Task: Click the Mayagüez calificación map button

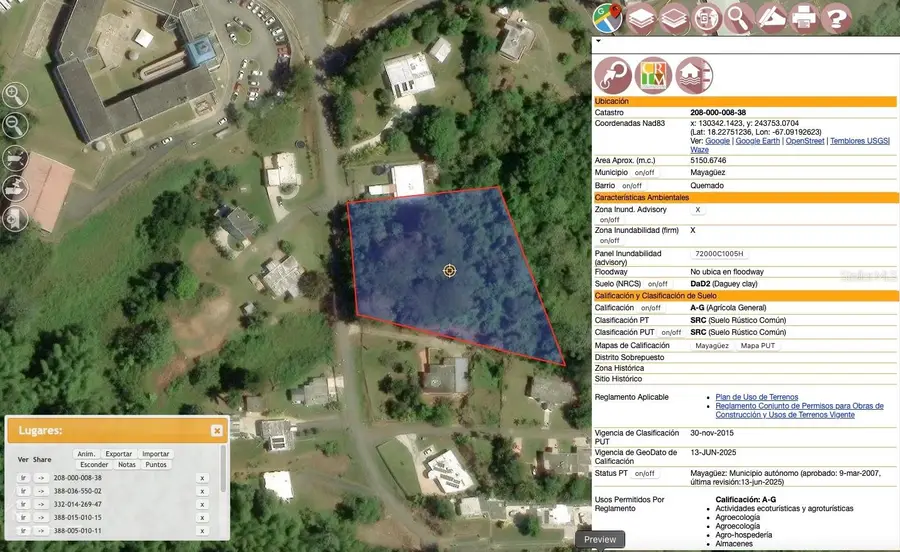Action: (712, 346)
